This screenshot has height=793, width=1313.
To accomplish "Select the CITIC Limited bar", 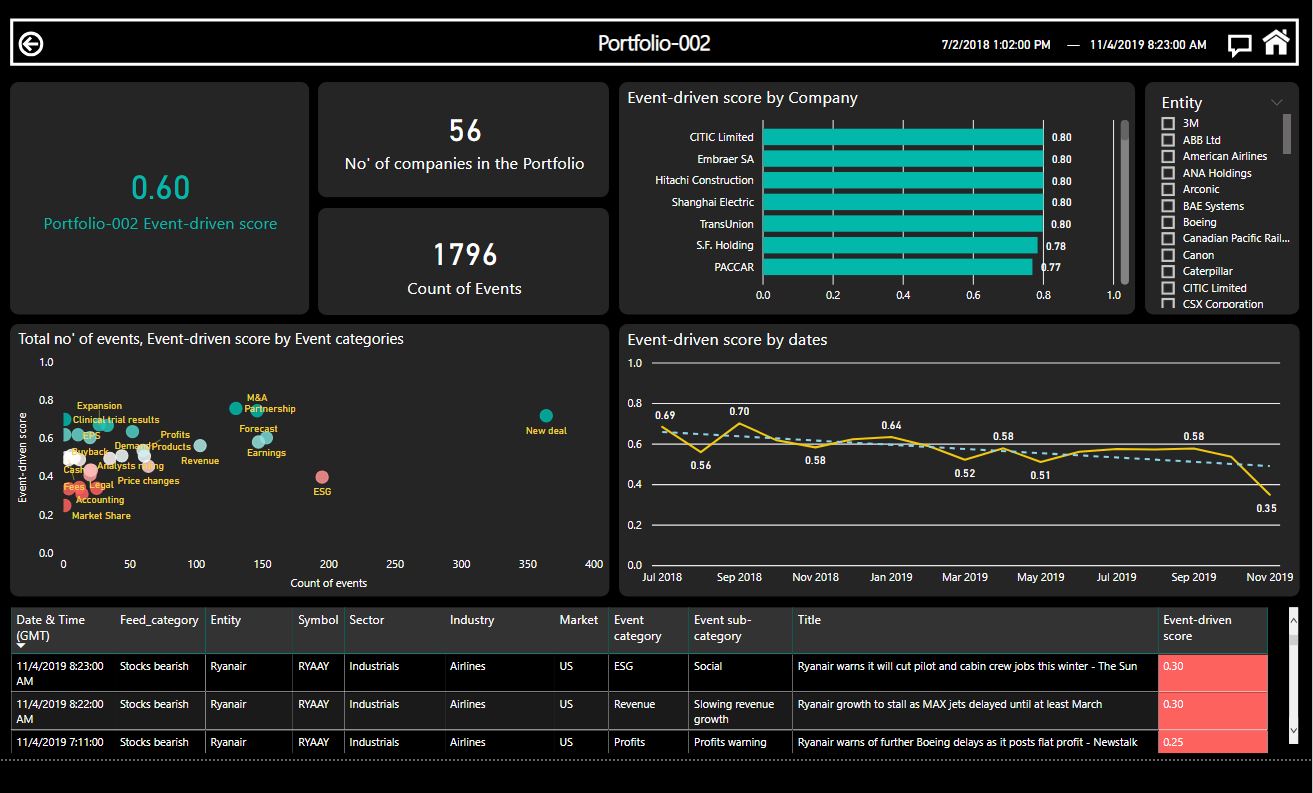I will [x=902, y=137].
